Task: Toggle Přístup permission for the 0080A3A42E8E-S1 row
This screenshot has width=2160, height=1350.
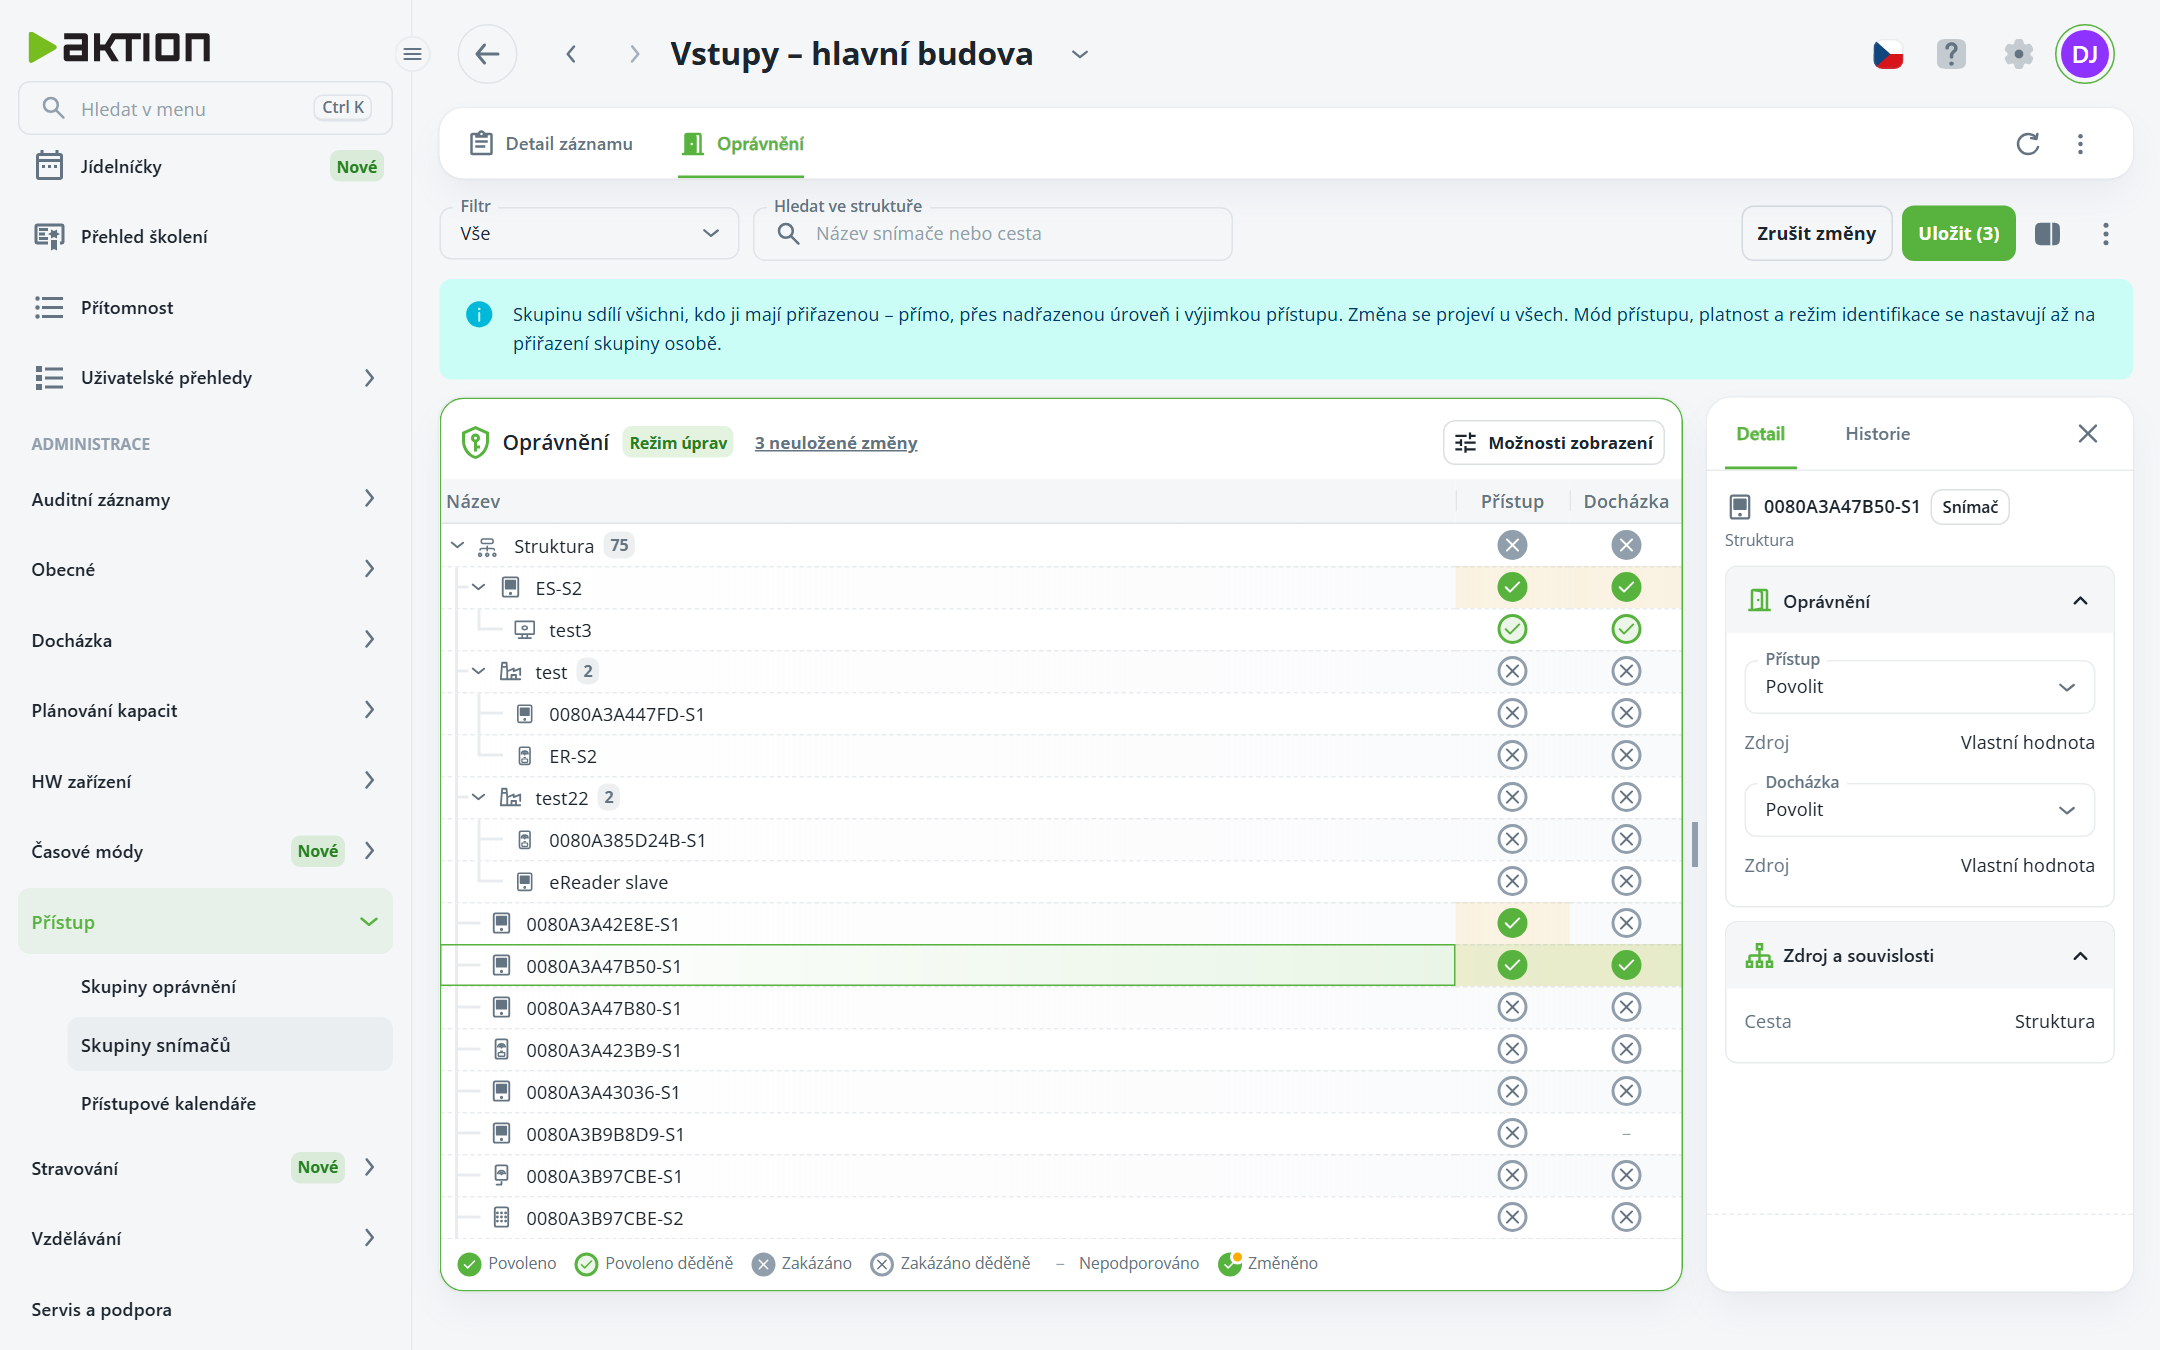Action: [1512, 923]
